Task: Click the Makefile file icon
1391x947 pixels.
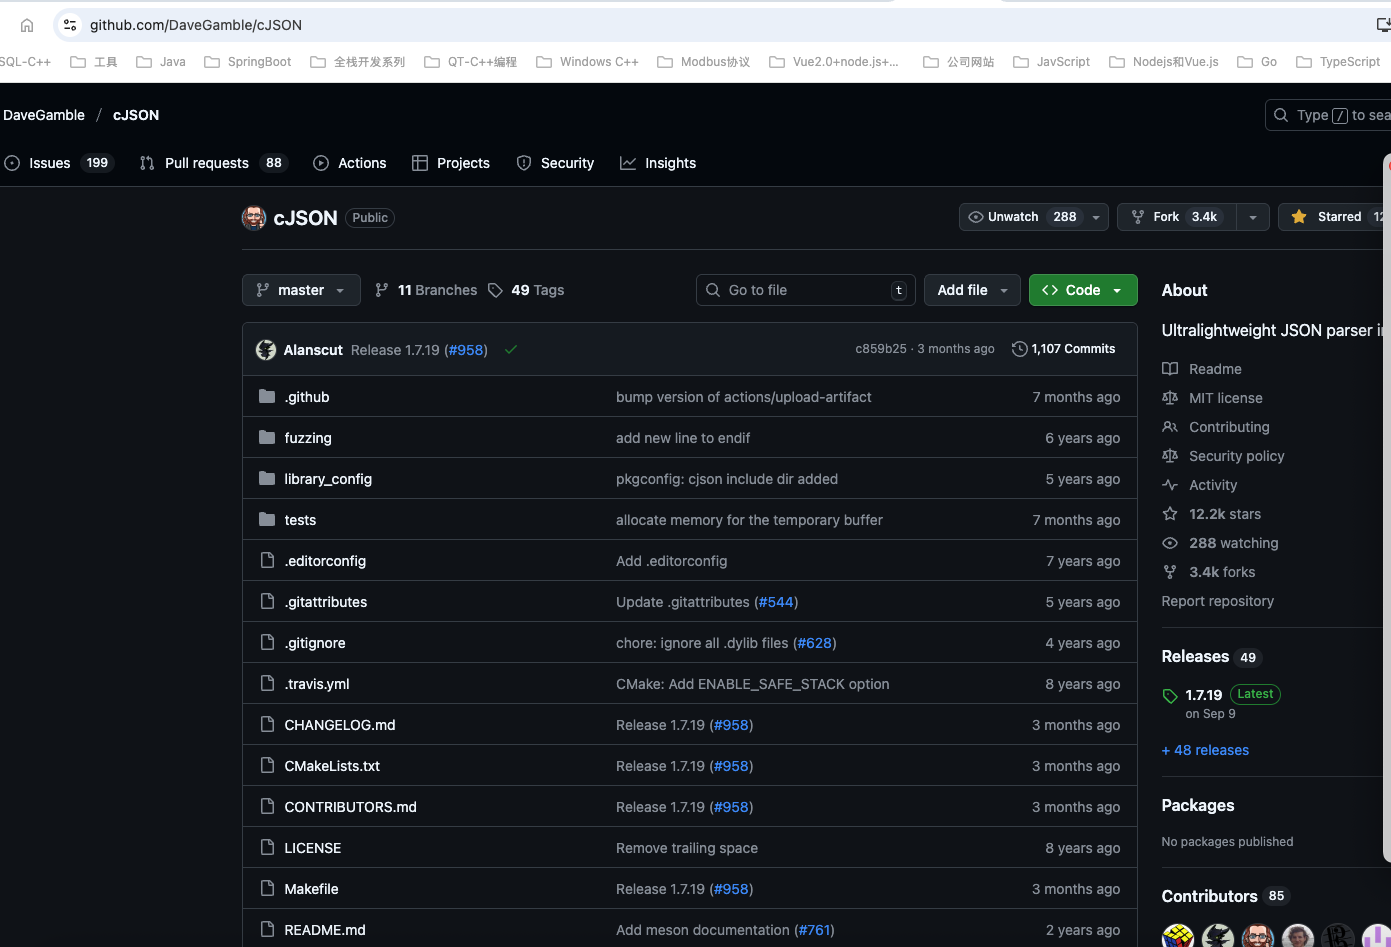Action: [267, 889]
